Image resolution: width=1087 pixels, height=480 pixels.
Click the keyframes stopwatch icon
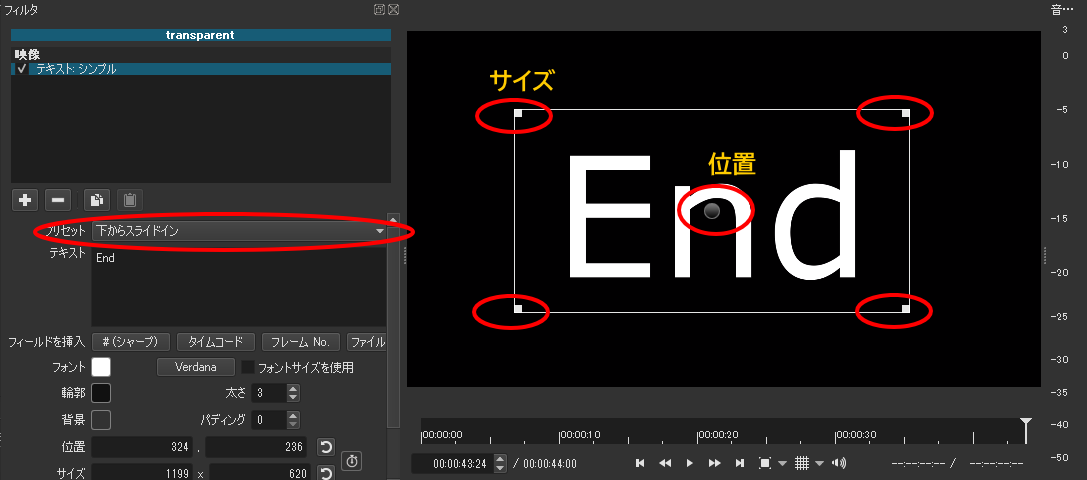click(x=351, y=461)
